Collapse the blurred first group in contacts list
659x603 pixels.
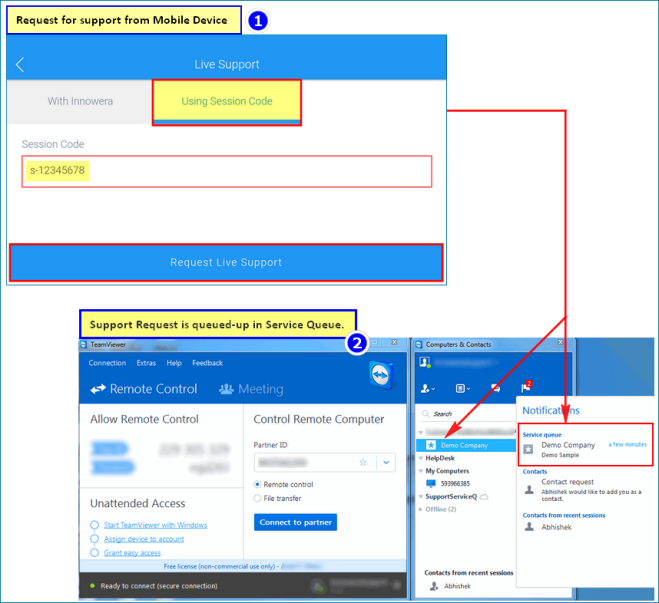421,432
